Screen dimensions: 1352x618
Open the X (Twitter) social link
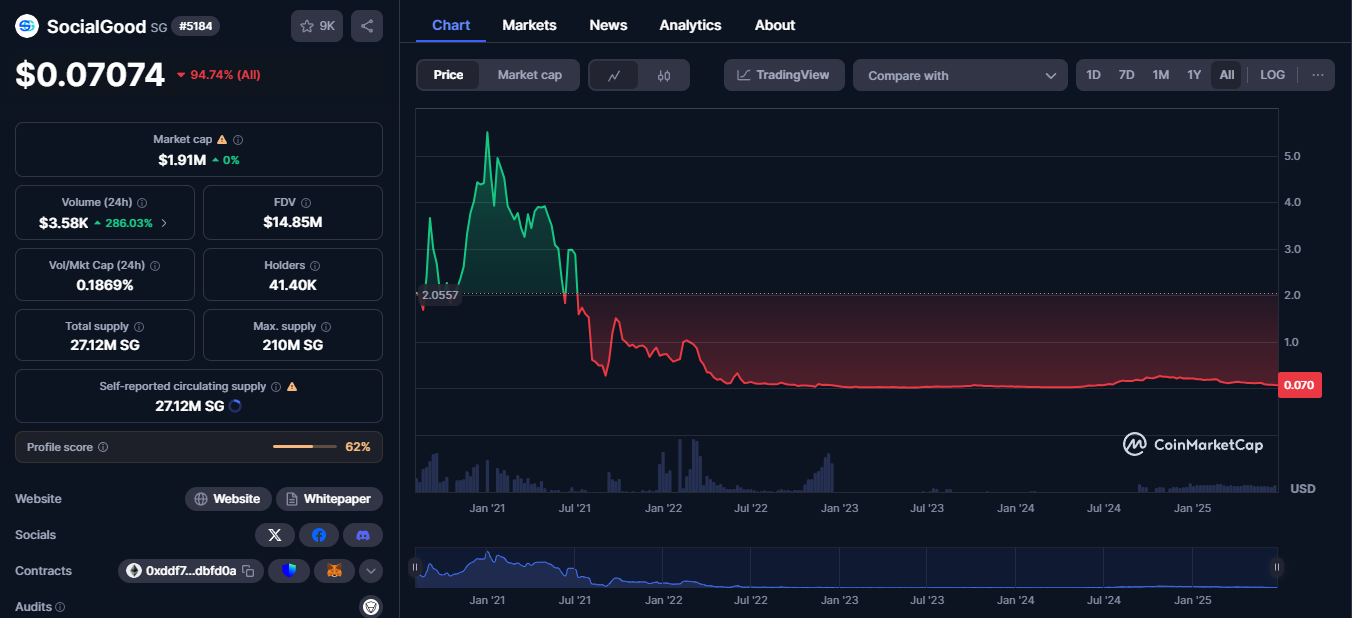[275, 535]
